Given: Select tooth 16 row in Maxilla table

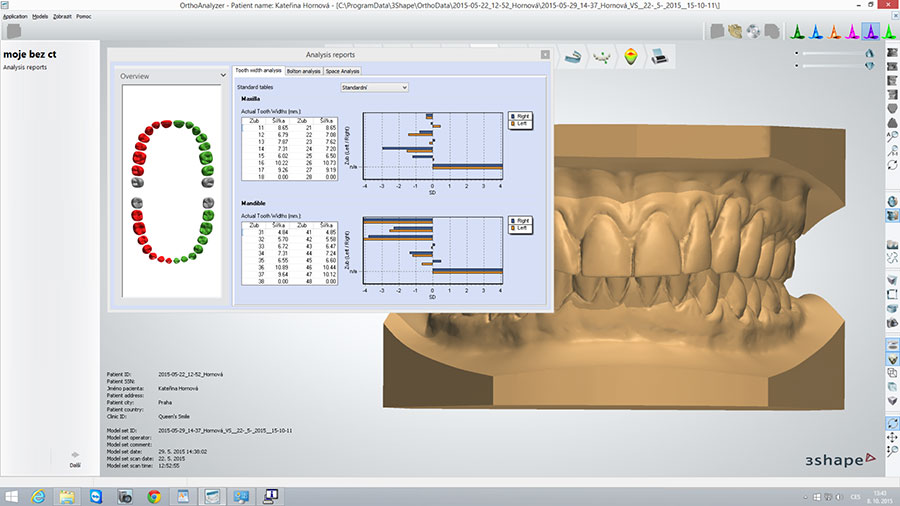Looking at the screenshot, I should pos(290,163).
